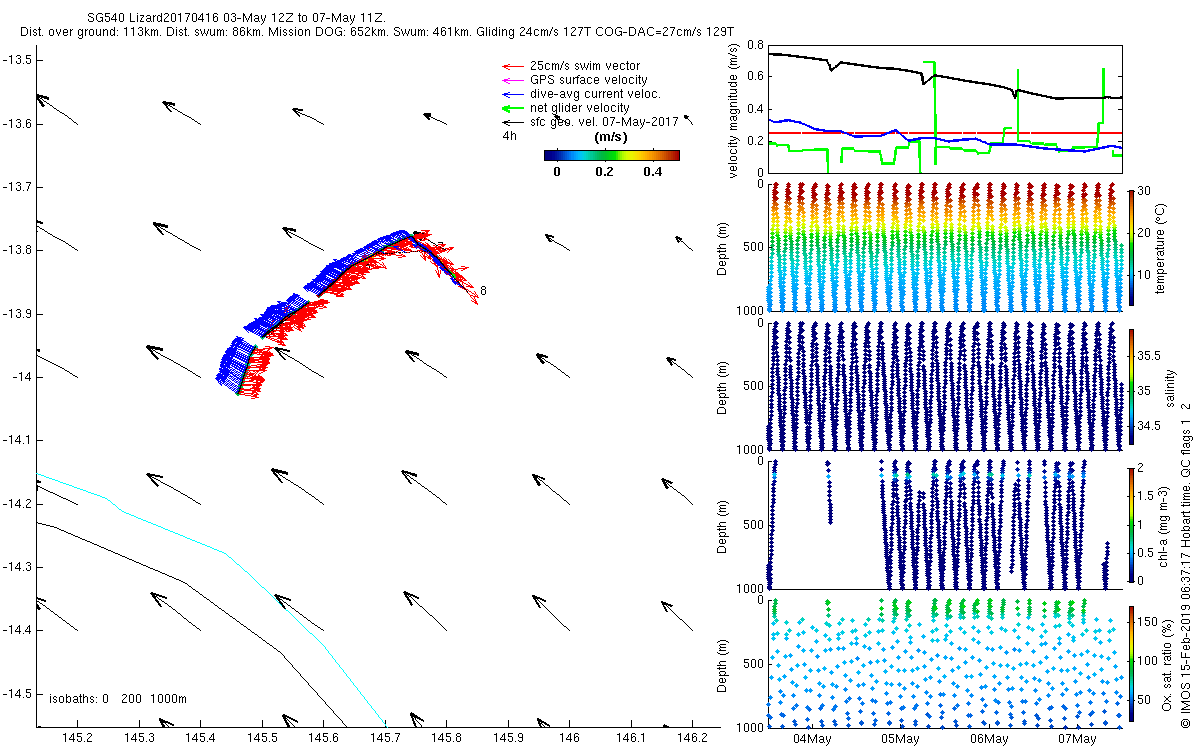
Task: Click the '04May' date tick label
Action: [812, 739]
